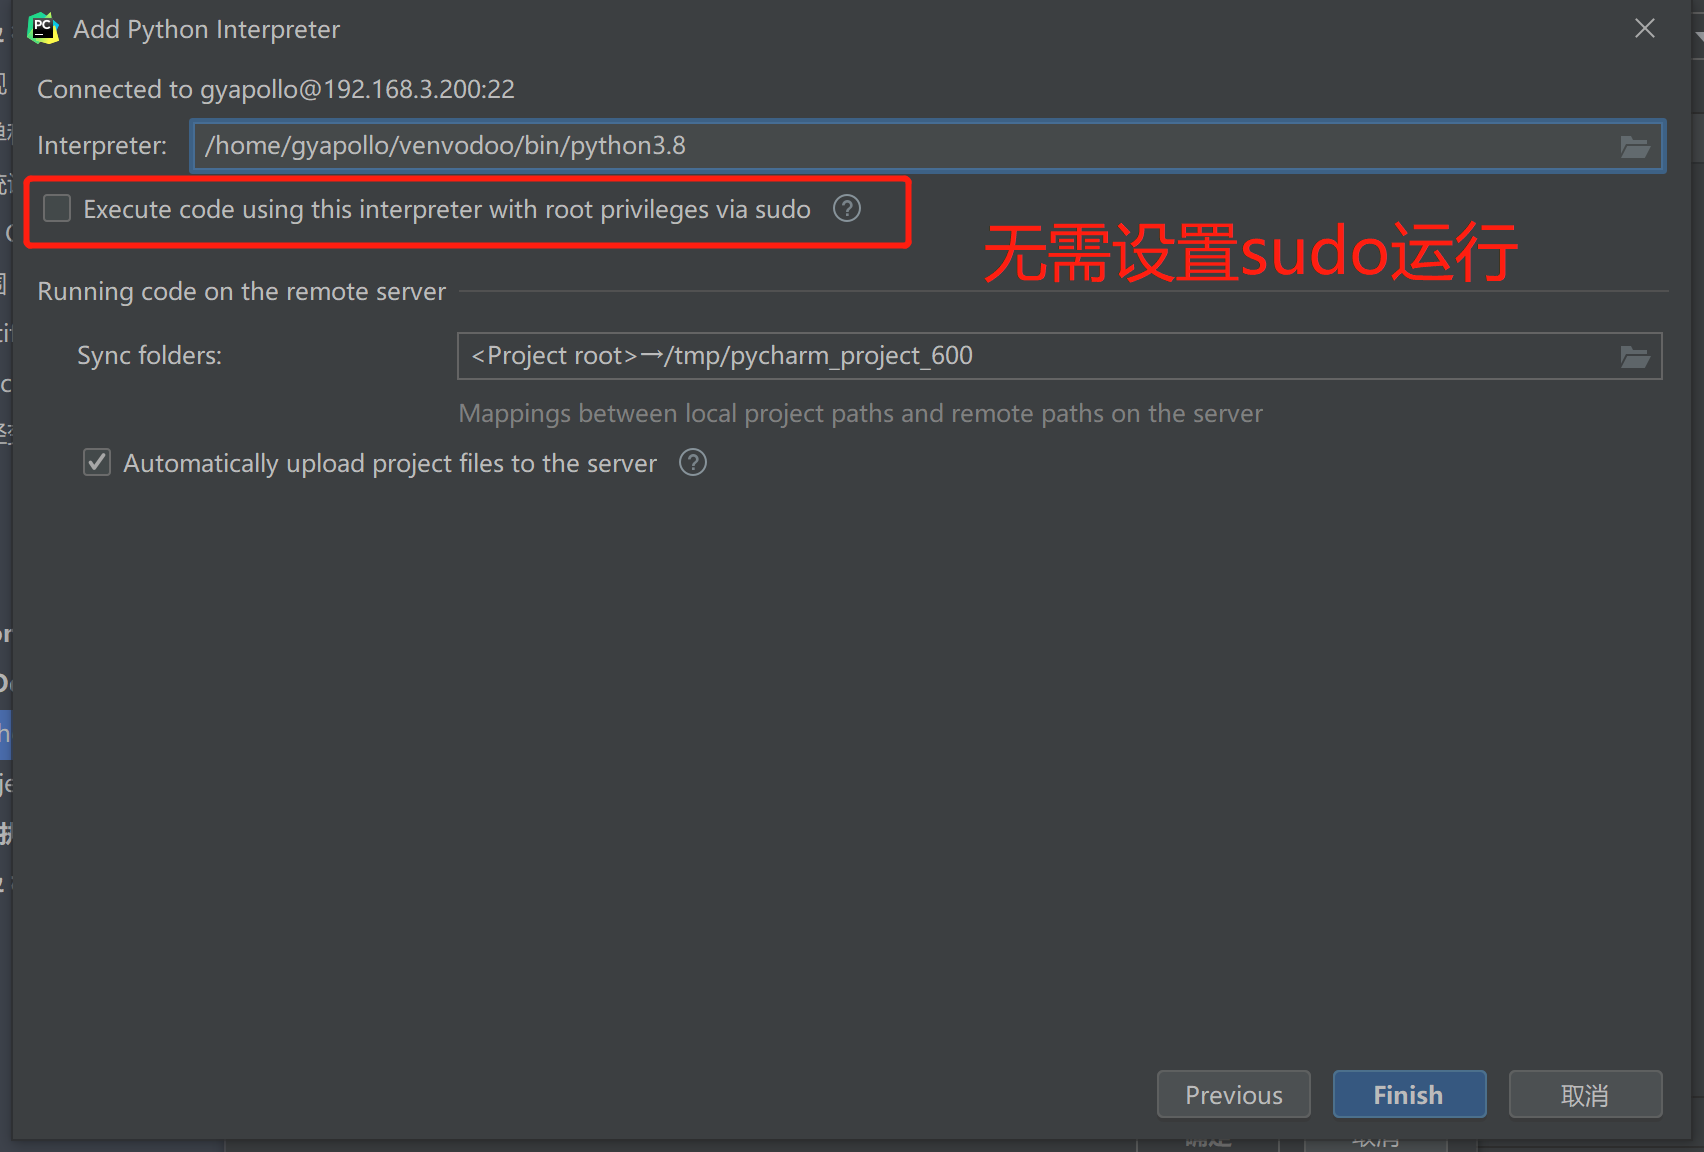This screenshot has width=1704, height=1152.
Task: Click the PyCharm logo in title bar
Action: (43, 29)
